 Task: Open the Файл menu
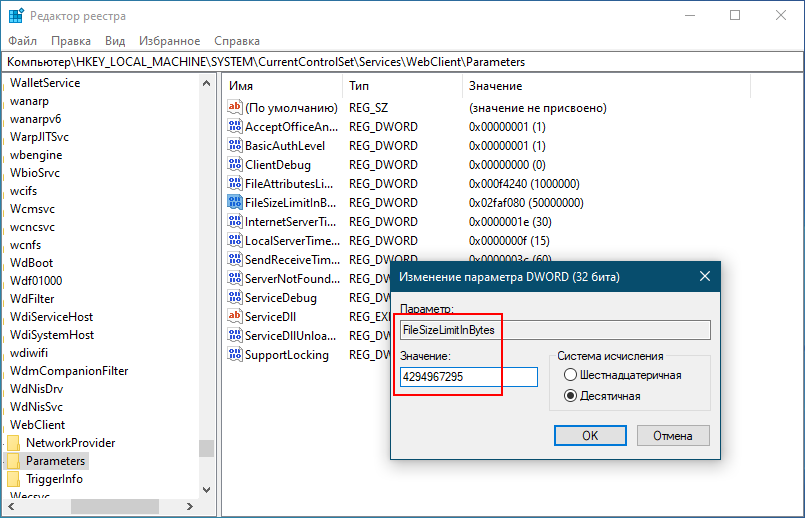pos(22,41)
